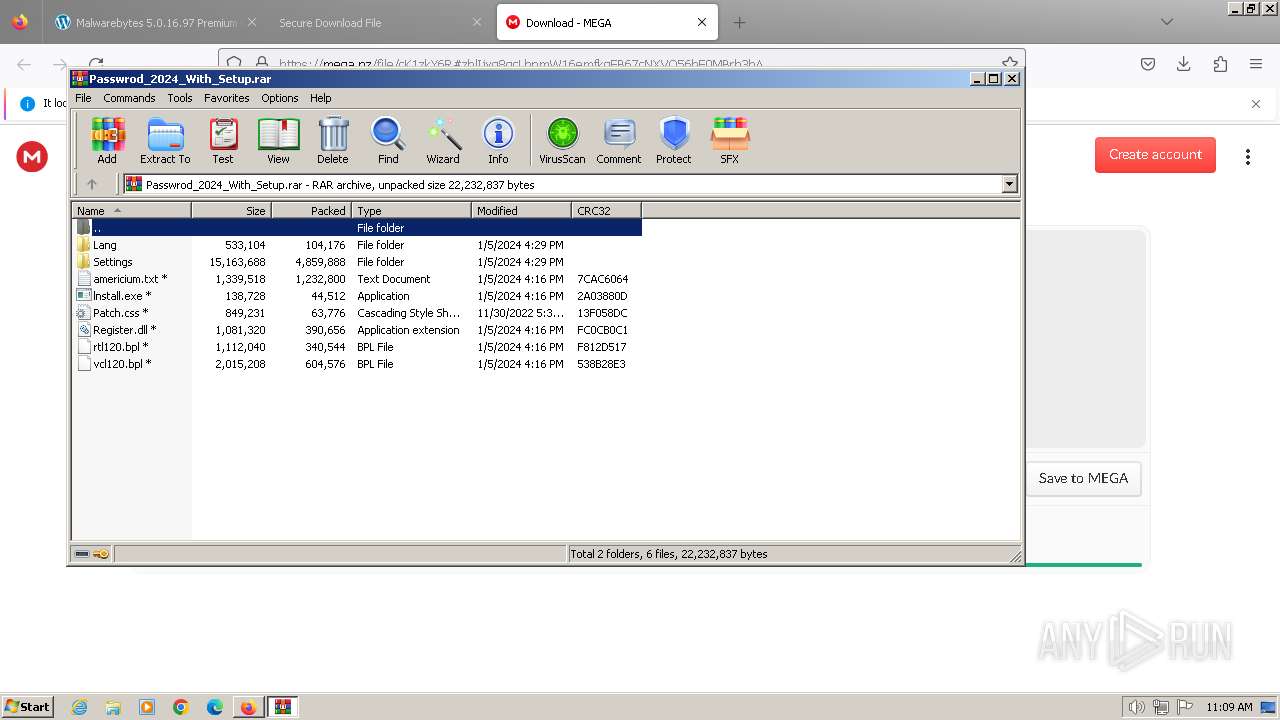The width and height of the screenshot is (1280, 720).
Task: Select the rtl120.bpl file
Action: pos(357,347)
